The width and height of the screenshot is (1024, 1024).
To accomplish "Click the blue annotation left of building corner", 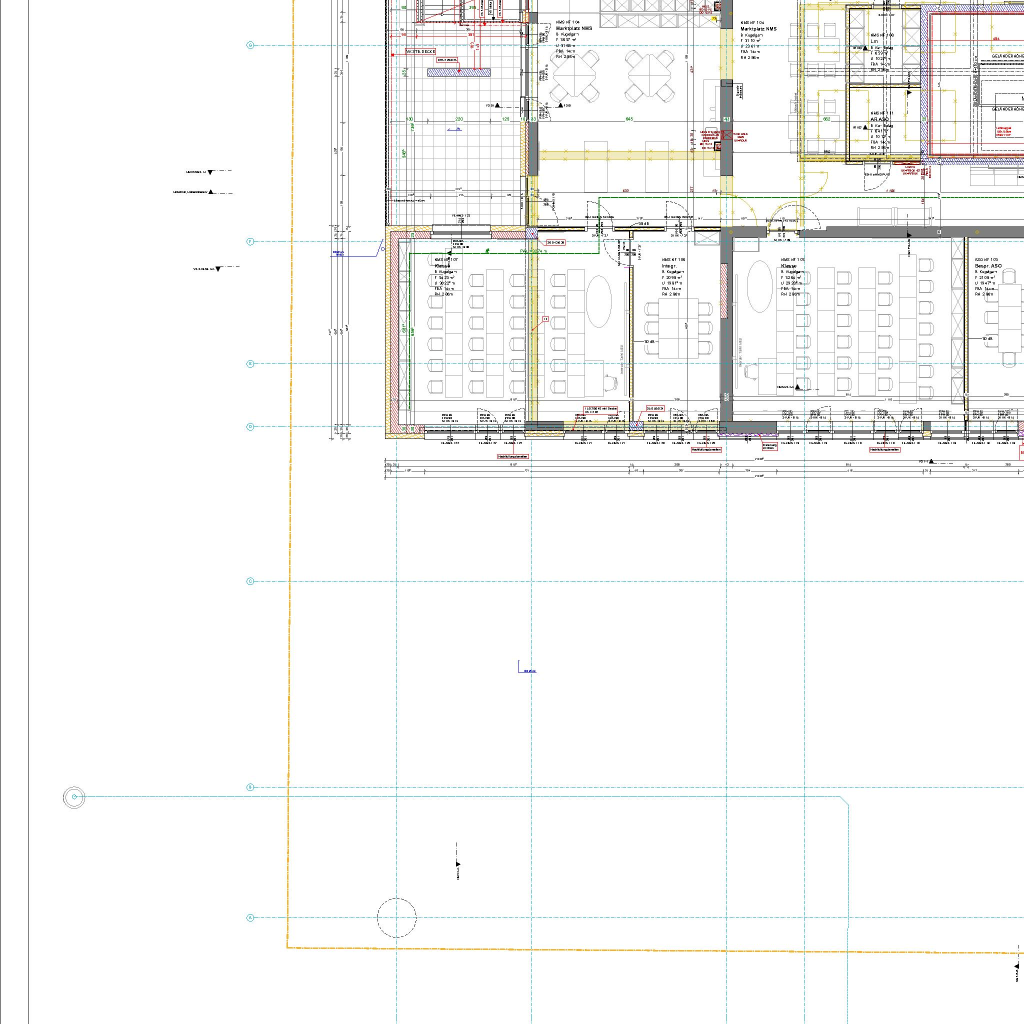I will tap(339, 253).
